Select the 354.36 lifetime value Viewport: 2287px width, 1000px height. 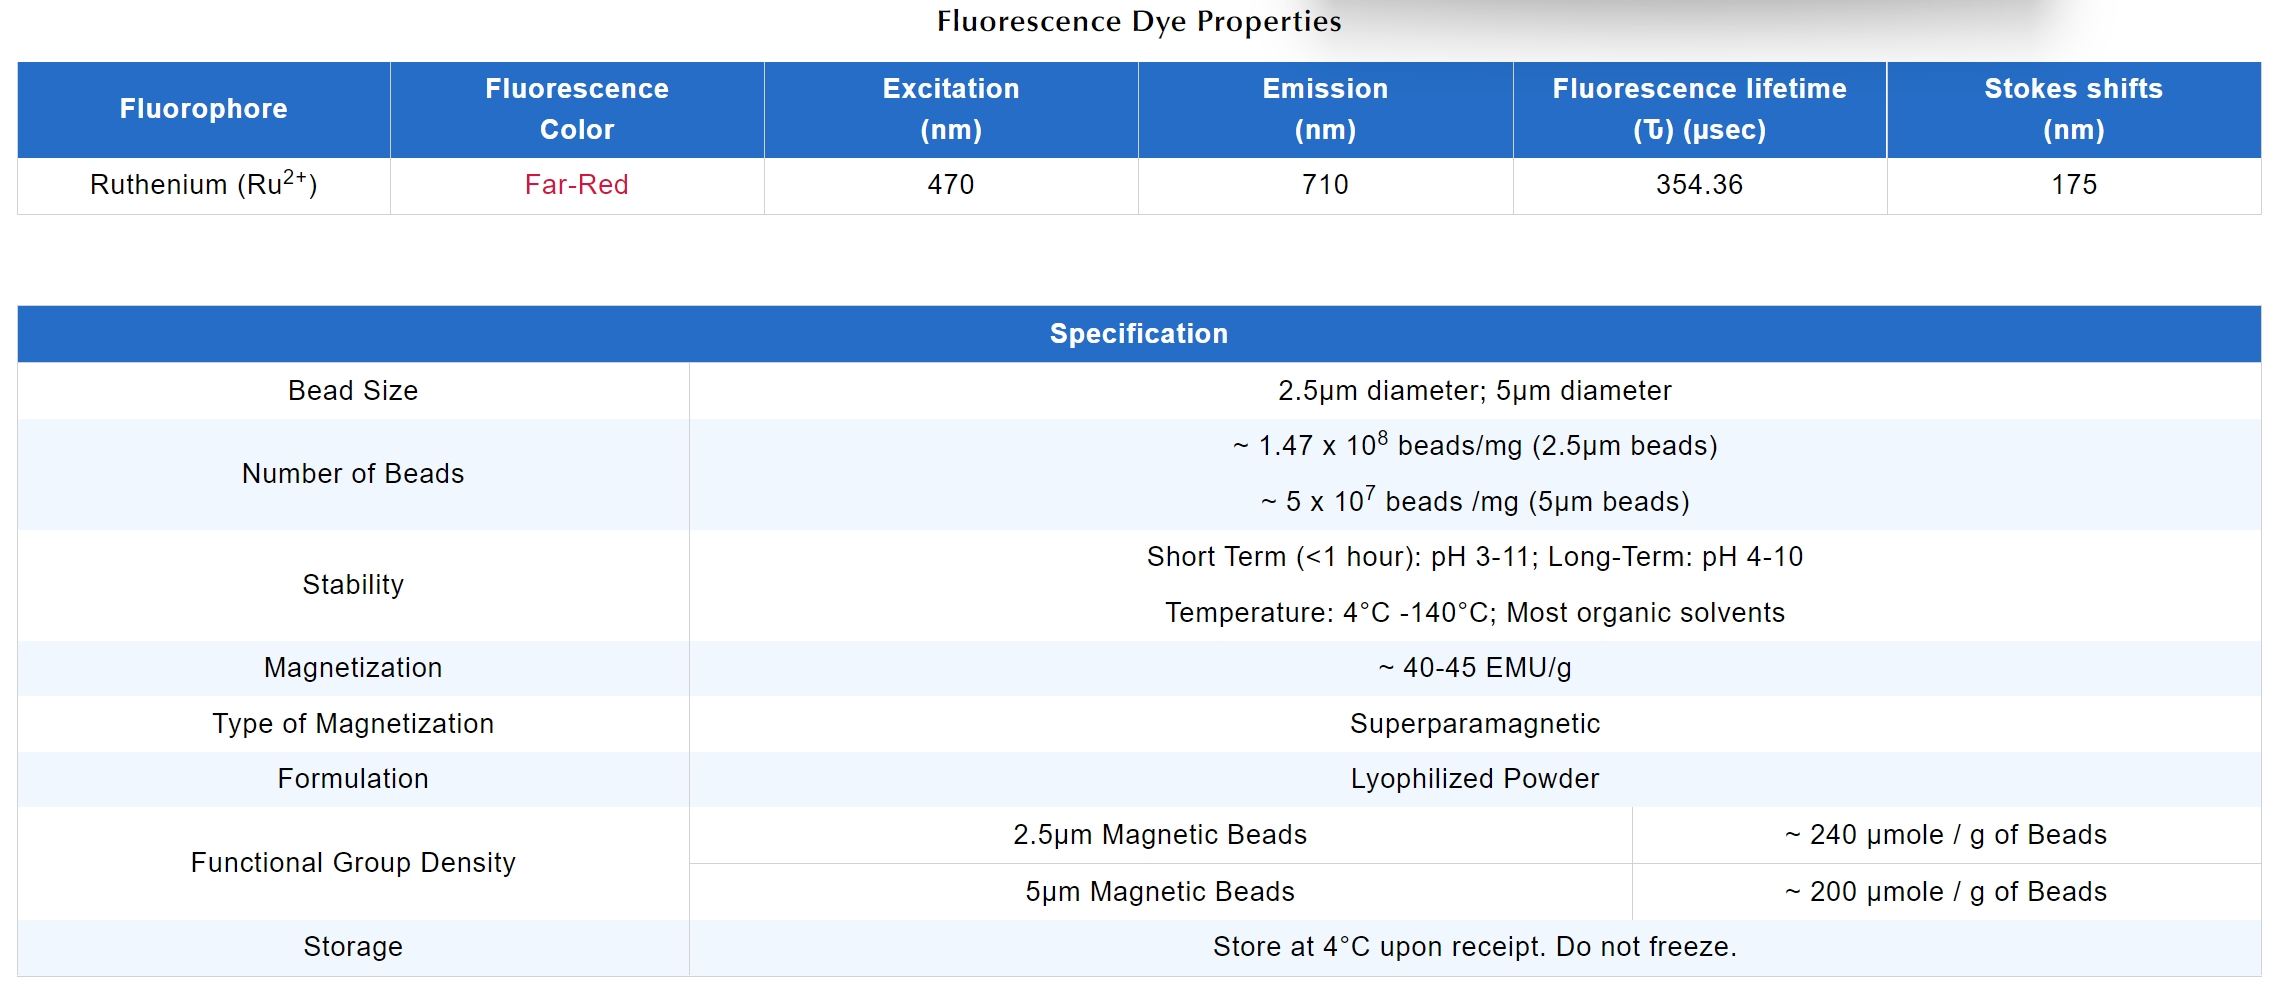point(1699,185)
